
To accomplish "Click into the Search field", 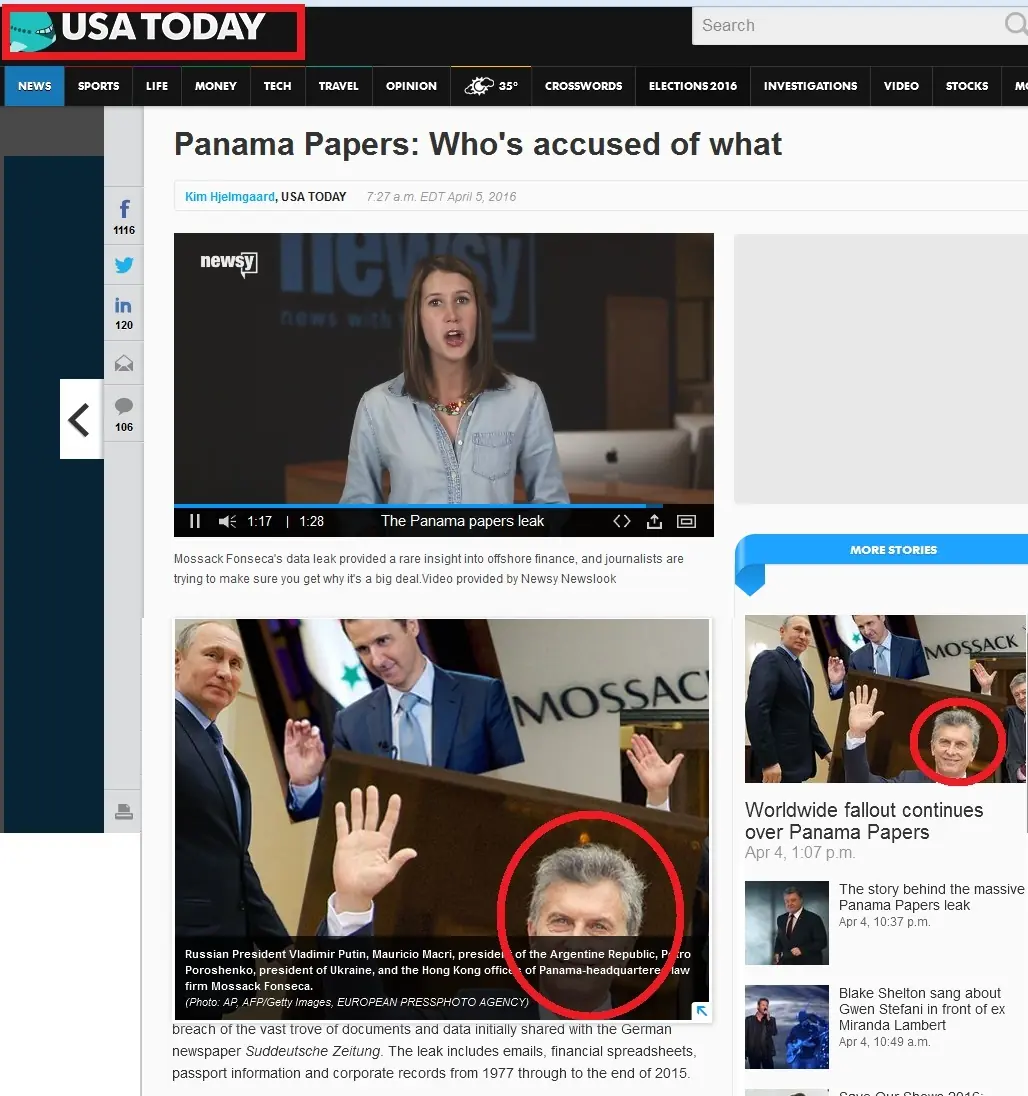I will coord(849,26).
